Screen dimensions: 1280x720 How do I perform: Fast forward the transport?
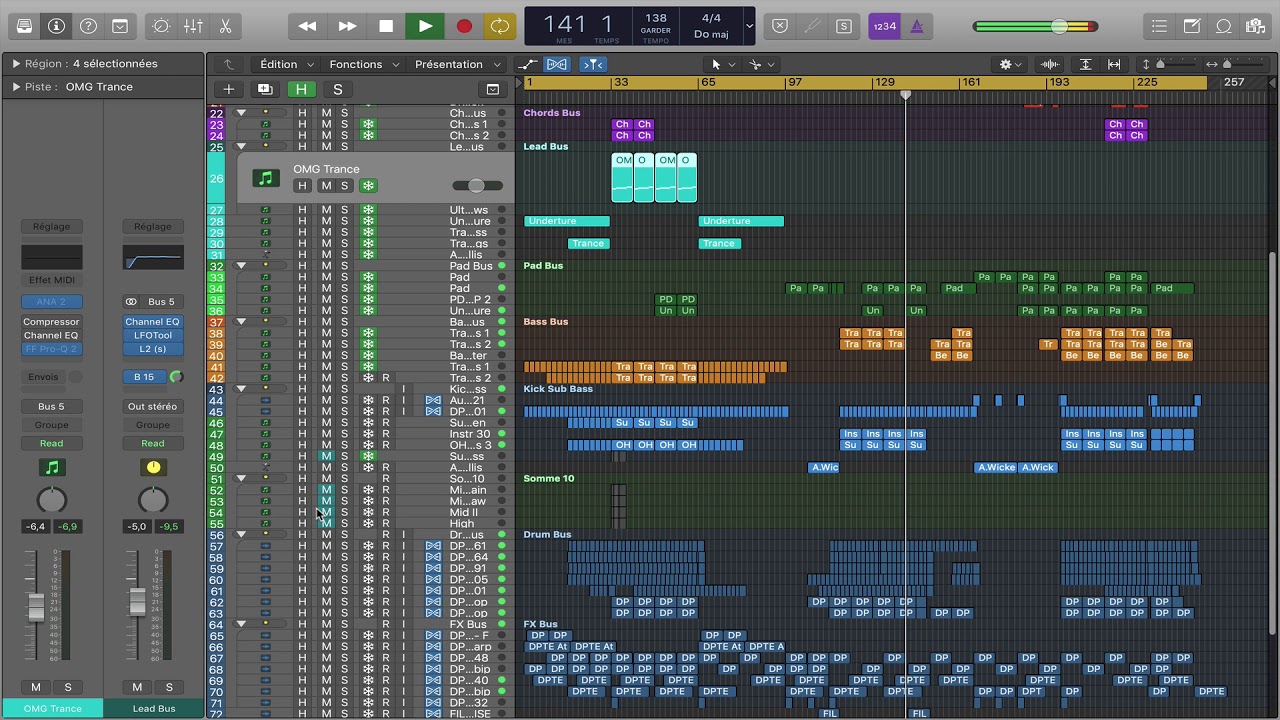coord(347,26)
